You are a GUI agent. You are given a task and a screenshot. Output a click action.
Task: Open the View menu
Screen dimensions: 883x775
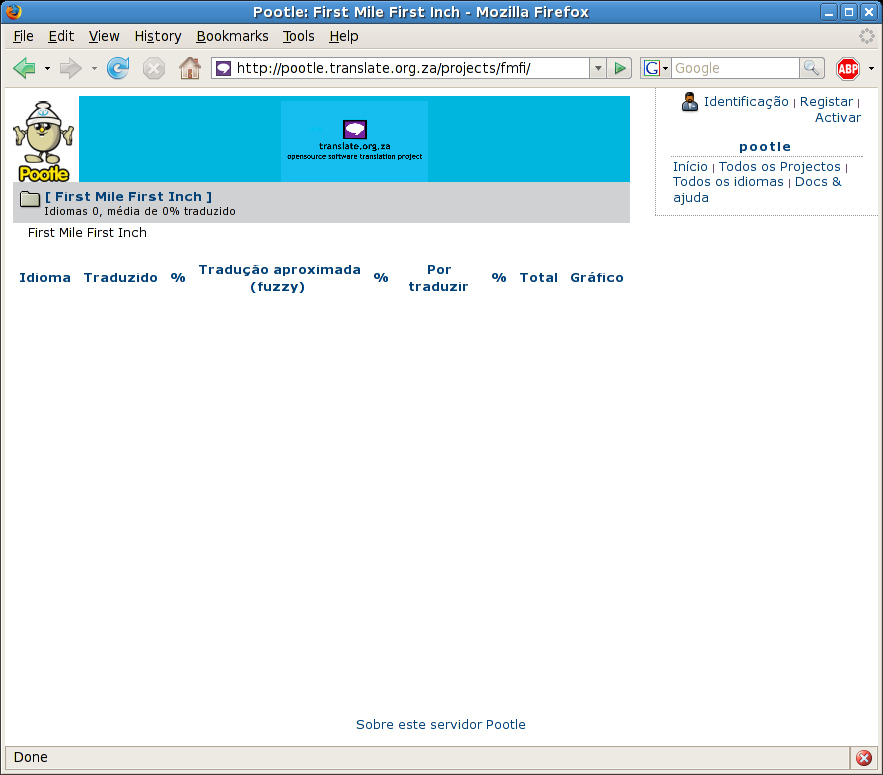pos(104,36)
